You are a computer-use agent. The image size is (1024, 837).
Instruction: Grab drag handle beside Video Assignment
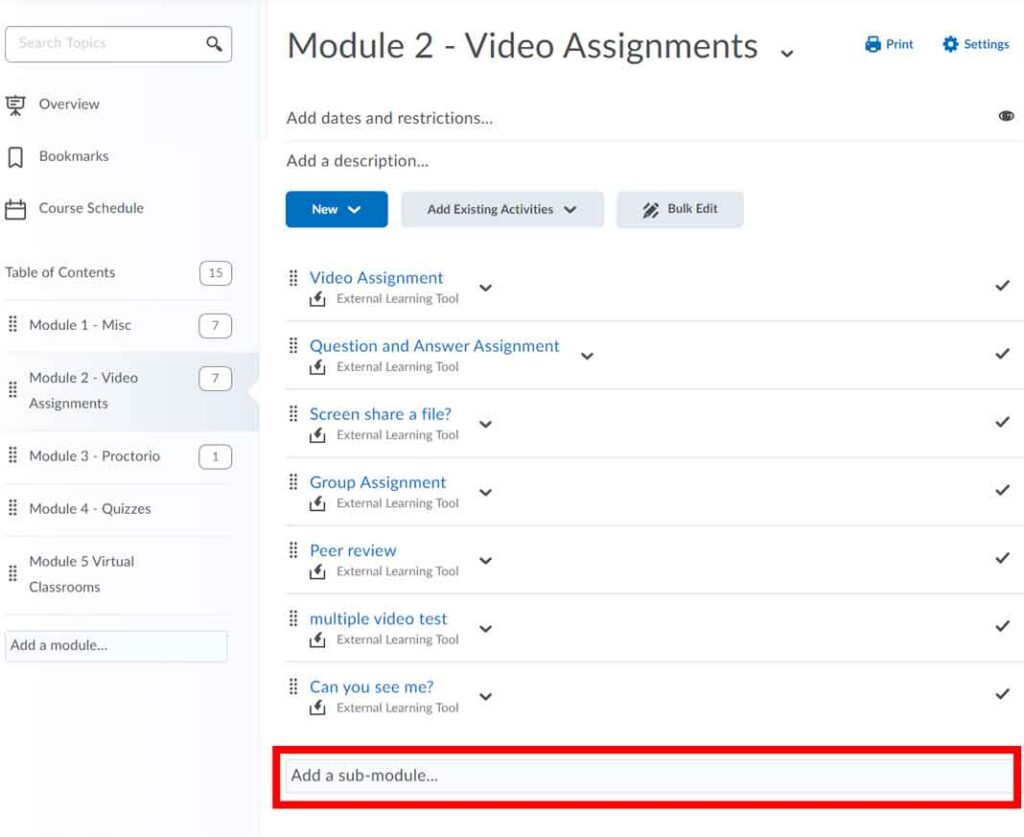pos(293,277)
